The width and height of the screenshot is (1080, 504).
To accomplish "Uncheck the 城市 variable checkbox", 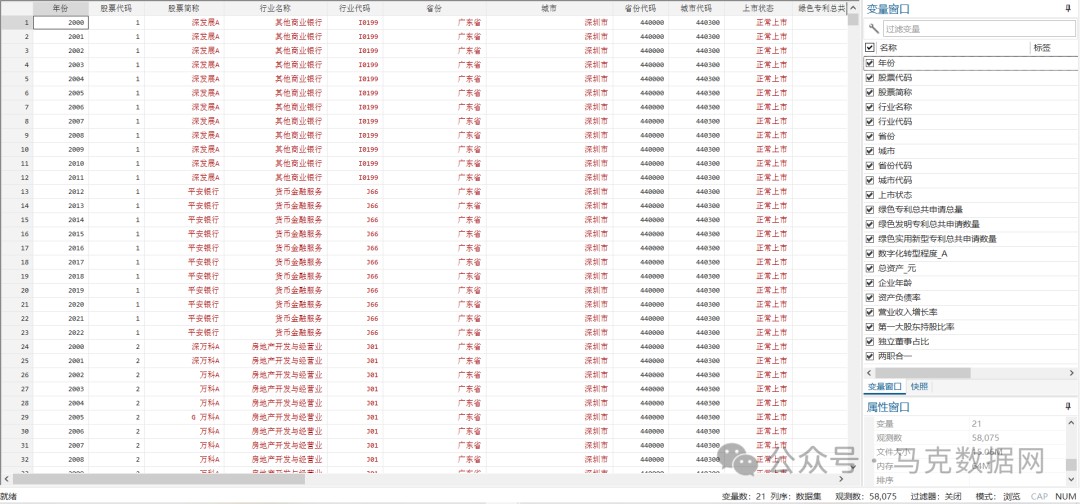I will coord(869,151).
